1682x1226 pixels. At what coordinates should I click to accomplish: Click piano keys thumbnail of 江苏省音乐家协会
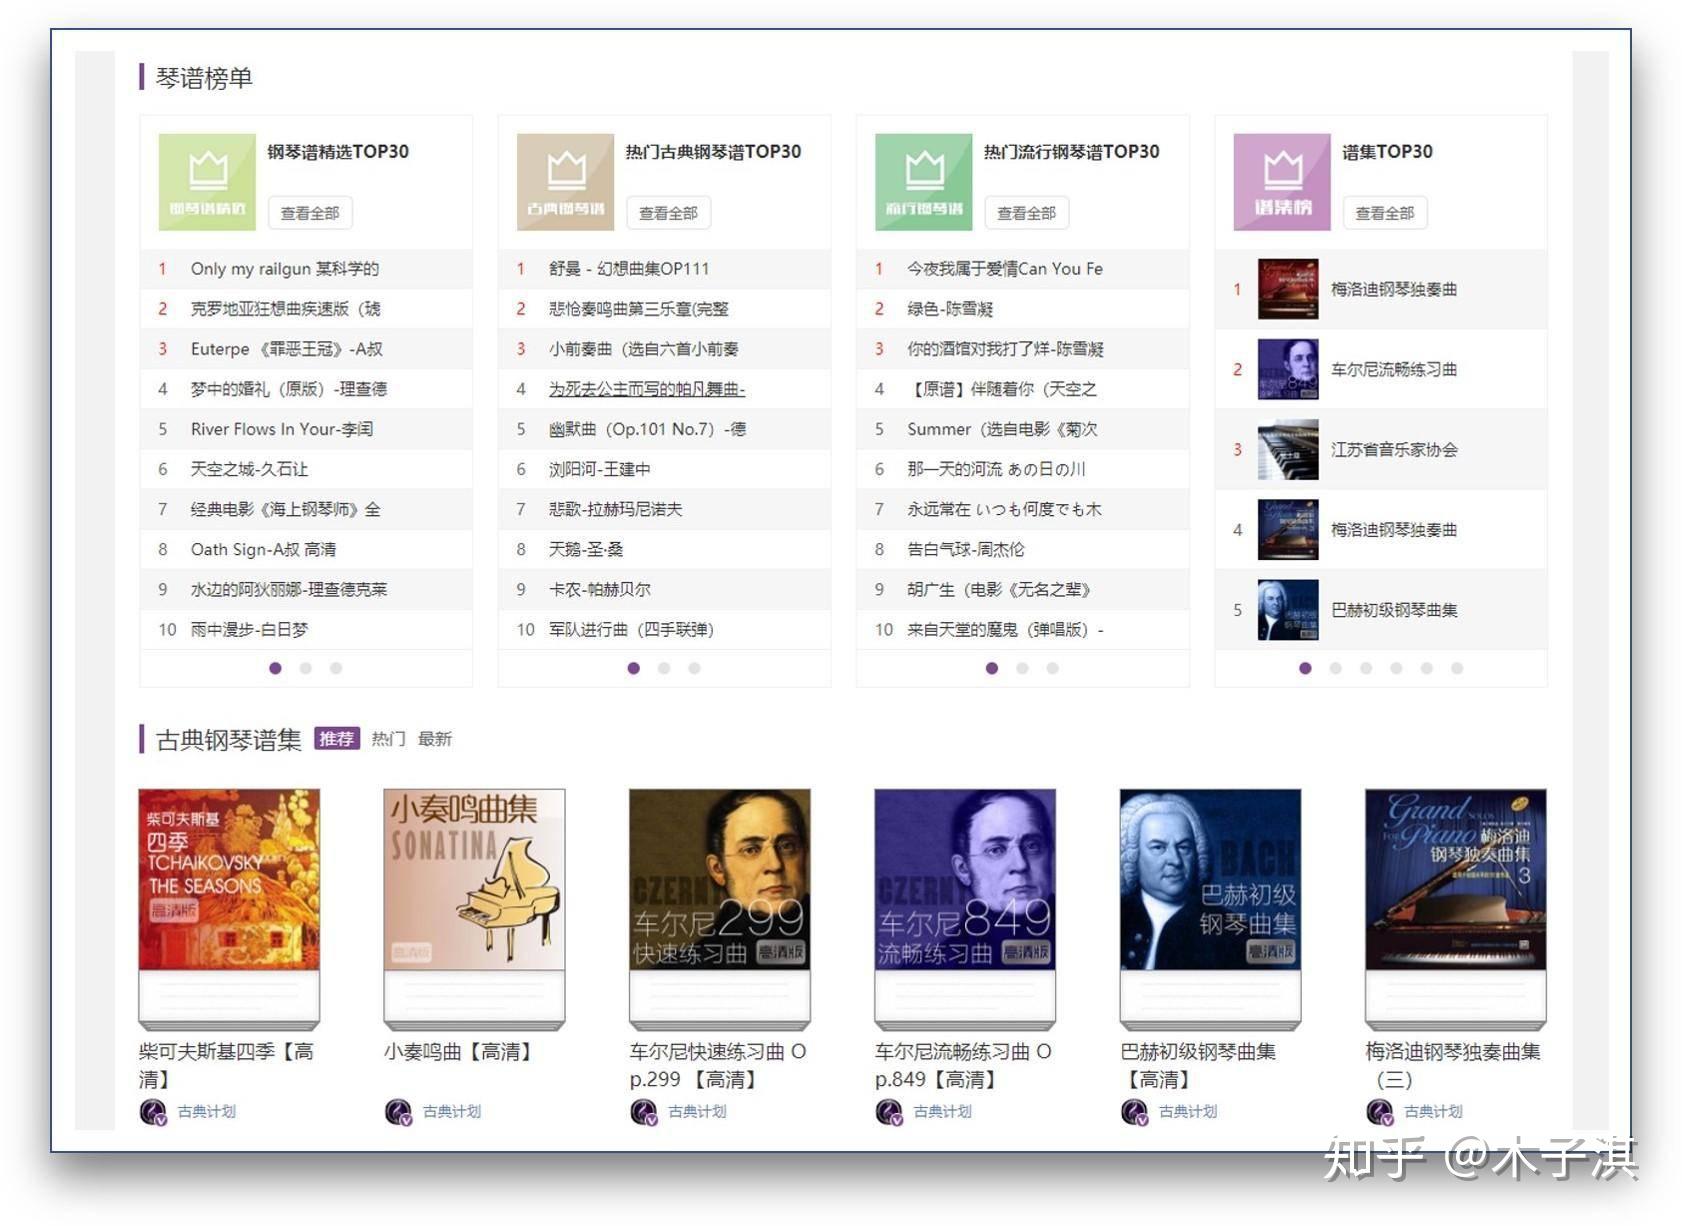pos(1288,449)
